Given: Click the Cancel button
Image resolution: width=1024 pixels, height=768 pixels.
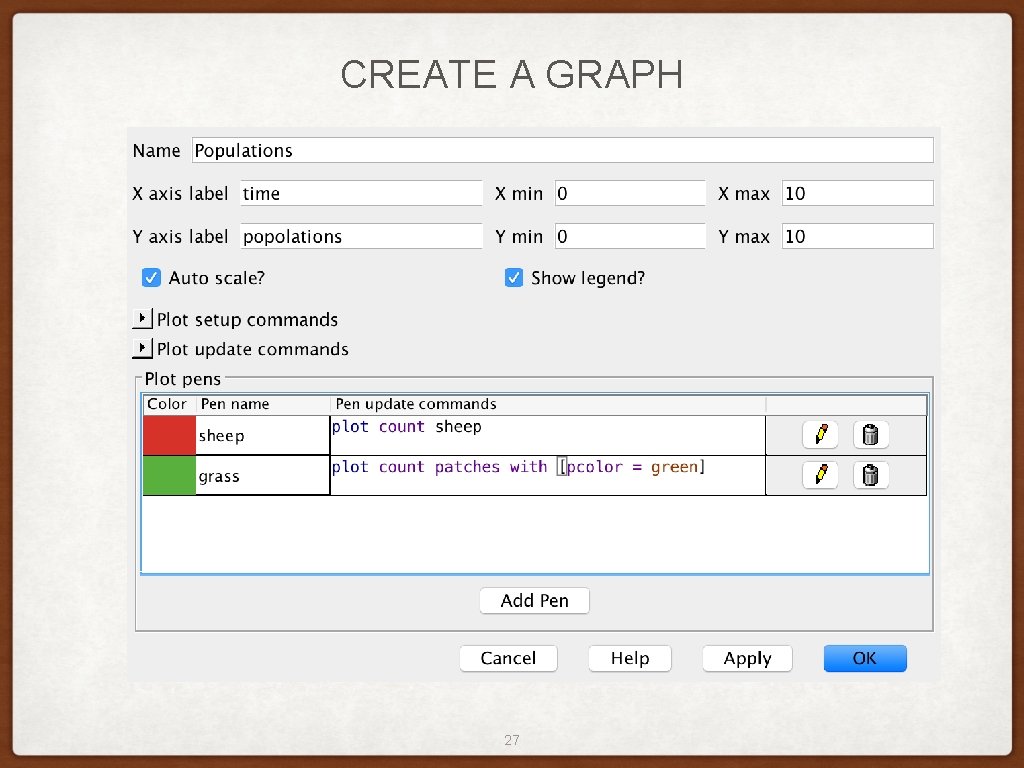Looking at the screenshot, I should [508, 658].
